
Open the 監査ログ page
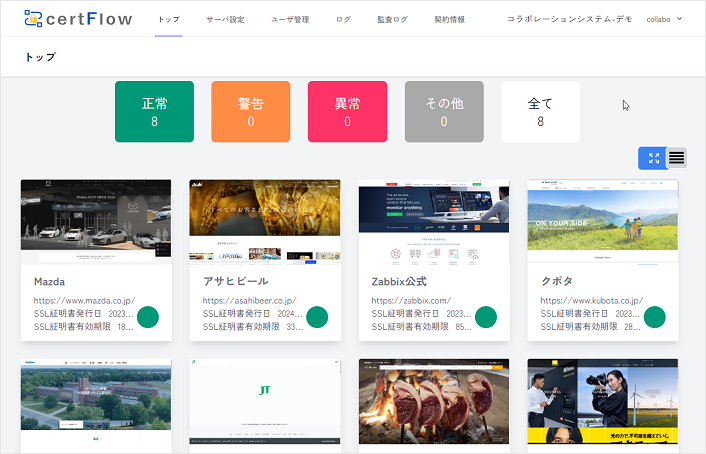[x=392, y=19]
